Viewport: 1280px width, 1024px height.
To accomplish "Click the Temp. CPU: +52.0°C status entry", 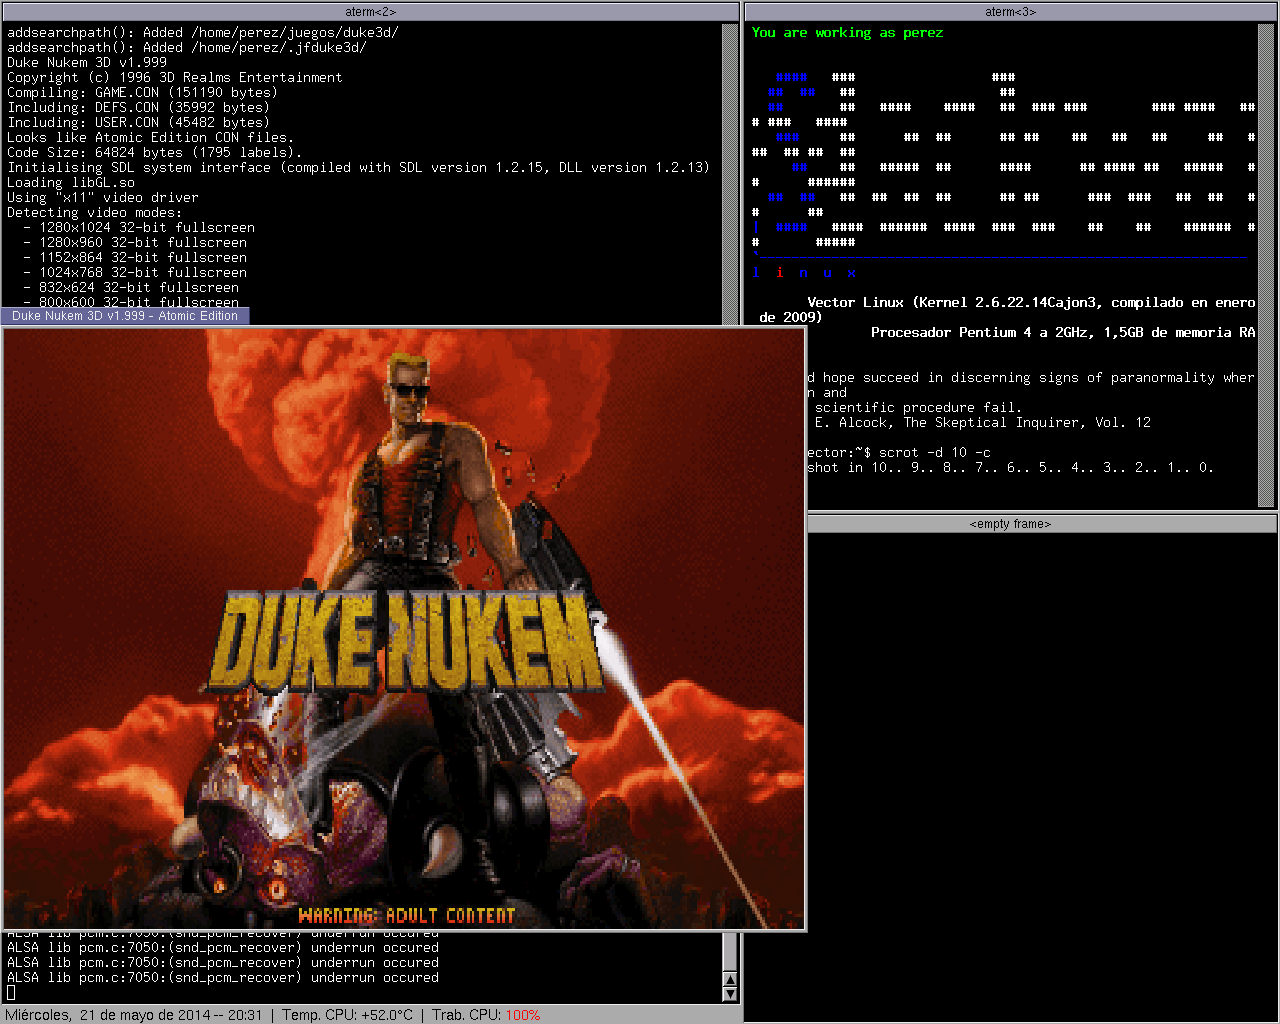I will pos(347,1015).
